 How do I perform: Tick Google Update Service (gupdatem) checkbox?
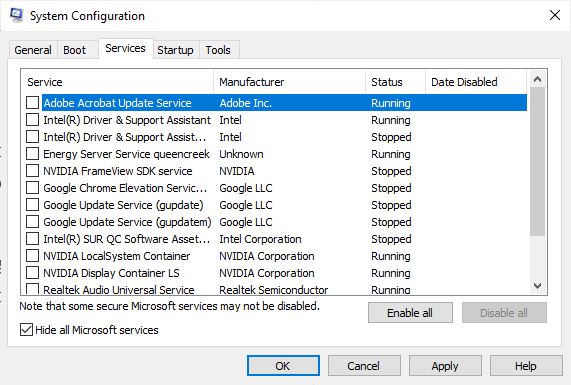pos(32,222)
